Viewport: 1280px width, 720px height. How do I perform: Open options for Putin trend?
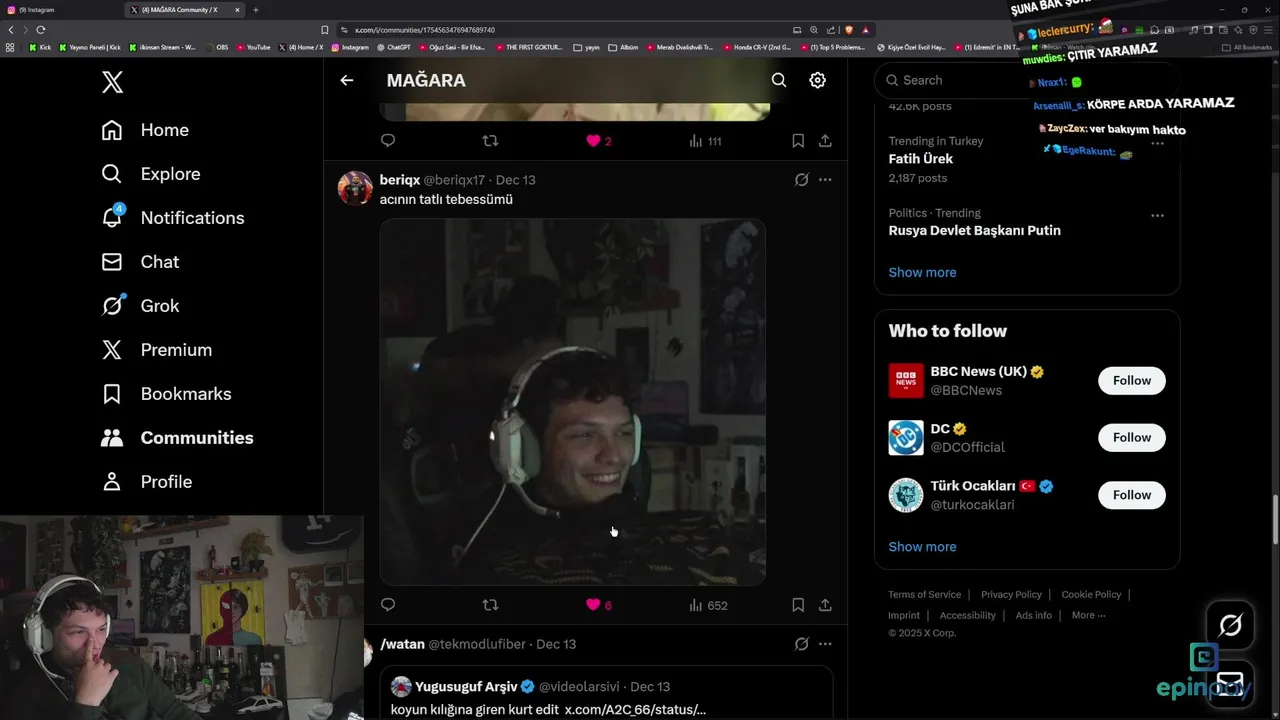[1157, 215]
